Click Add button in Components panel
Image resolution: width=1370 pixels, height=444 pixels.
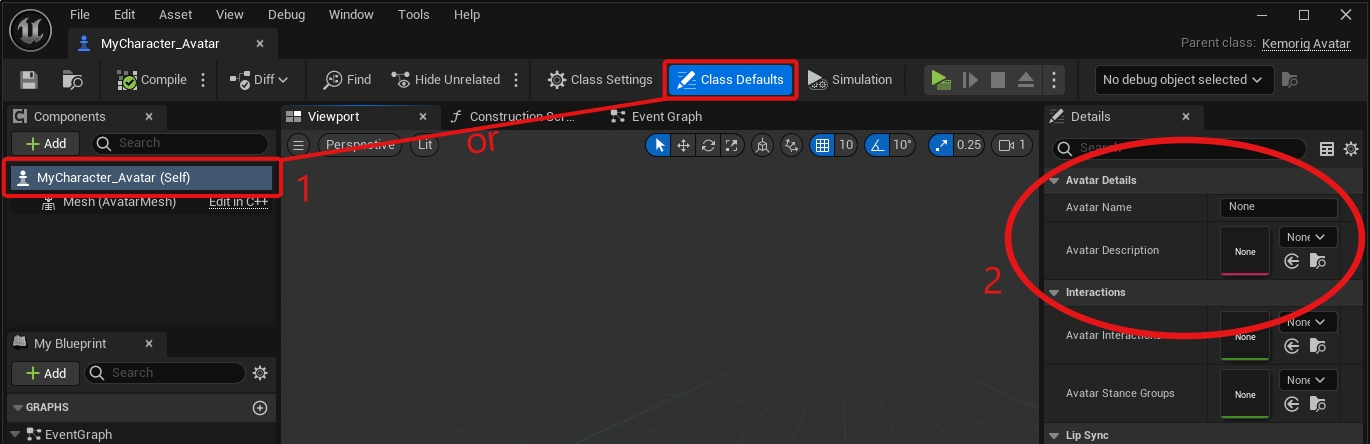click(46, 143)
